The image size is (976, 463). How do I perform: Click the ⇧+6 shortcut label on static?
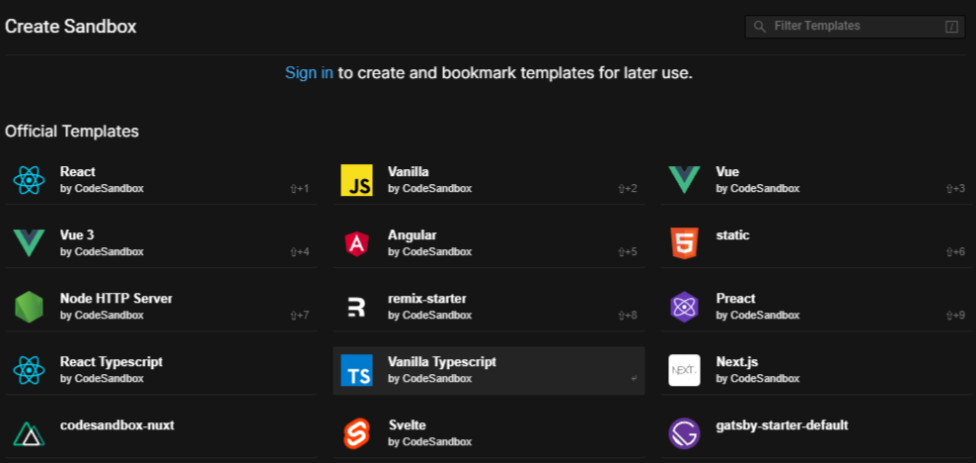point(955,252)
